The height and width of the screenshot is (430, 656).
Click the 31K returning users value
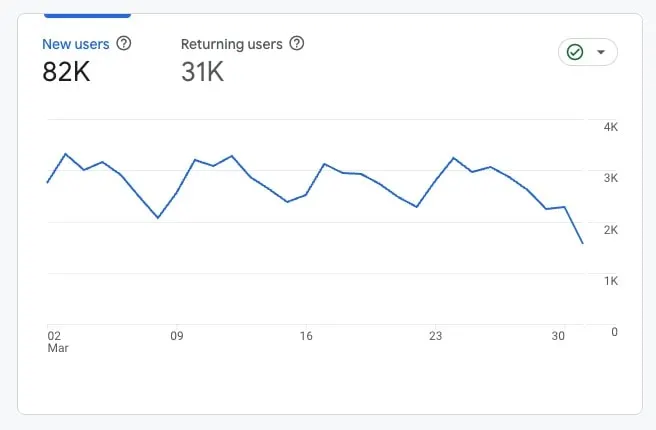202,72
